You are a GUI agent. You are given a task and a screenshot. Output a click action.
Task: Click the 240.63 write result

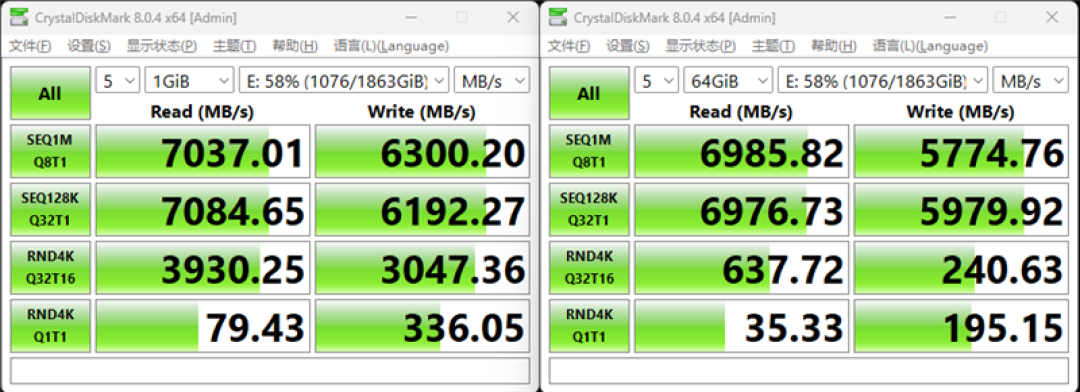pyautogui.click(x=961, y=267)
